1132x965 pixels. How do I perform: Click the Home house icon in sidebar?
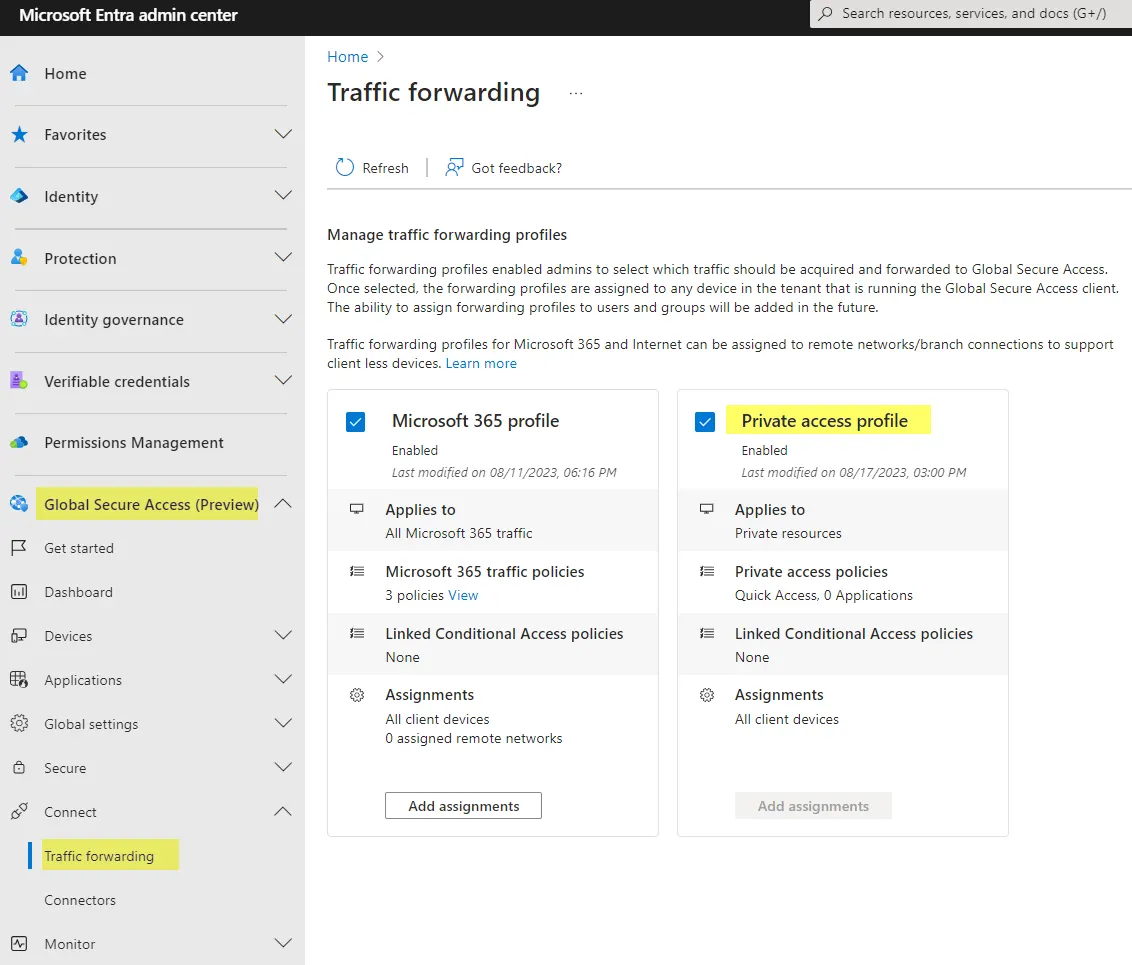point(19,73)
